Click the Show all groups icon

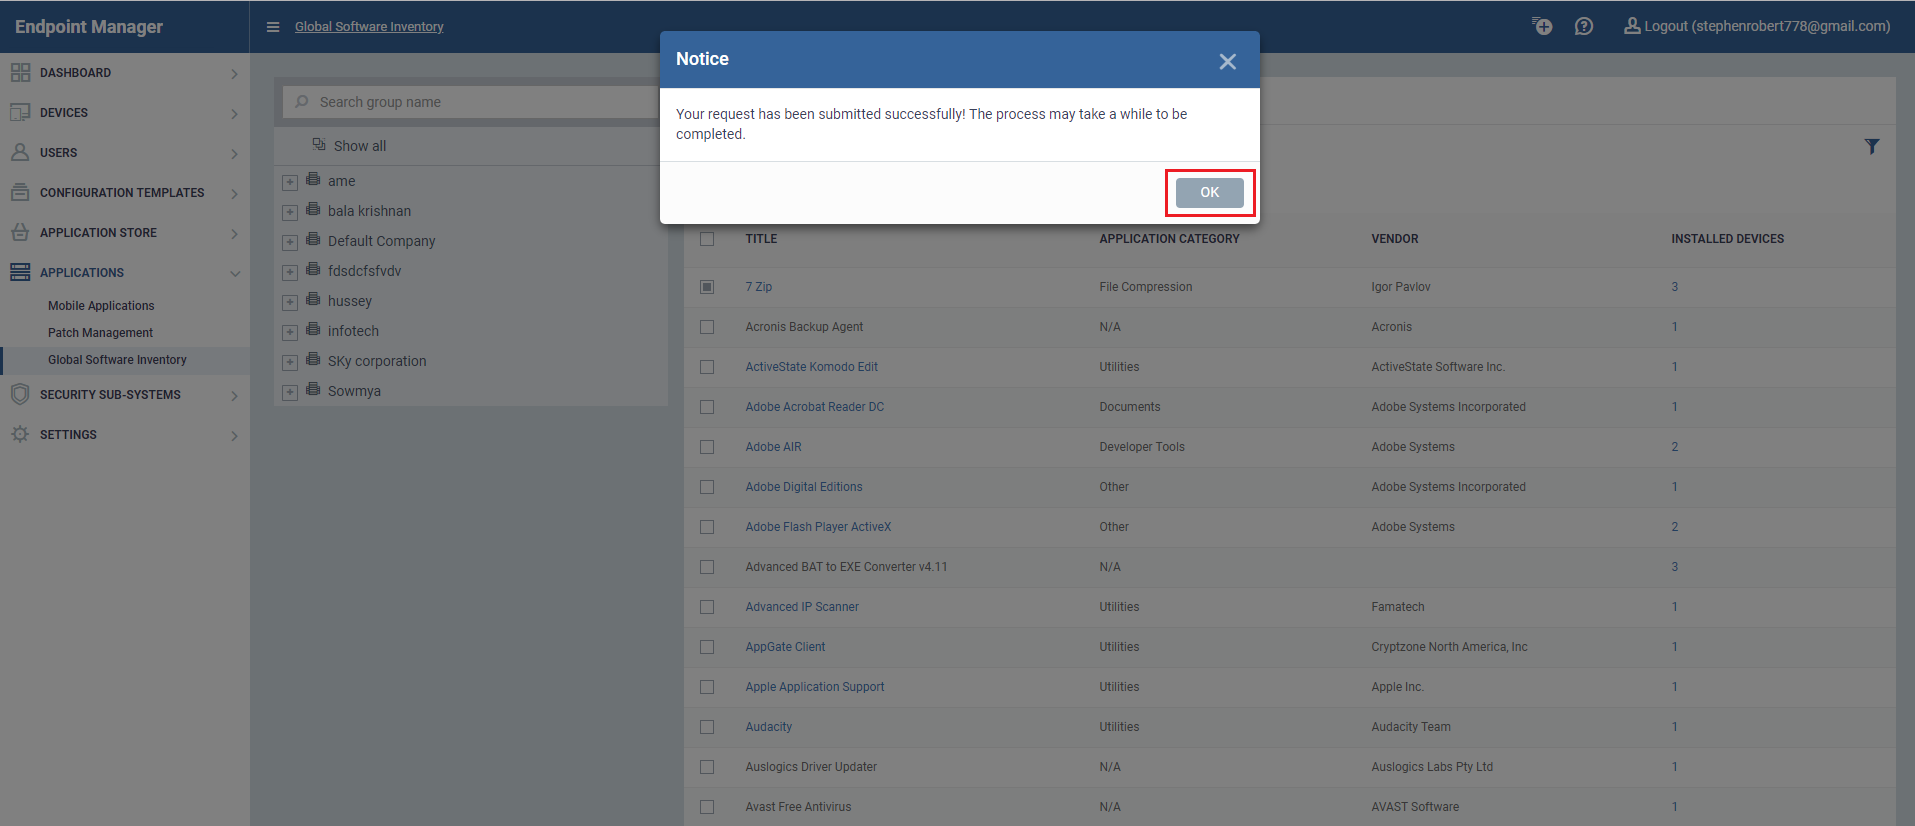(x=319, y=145)
